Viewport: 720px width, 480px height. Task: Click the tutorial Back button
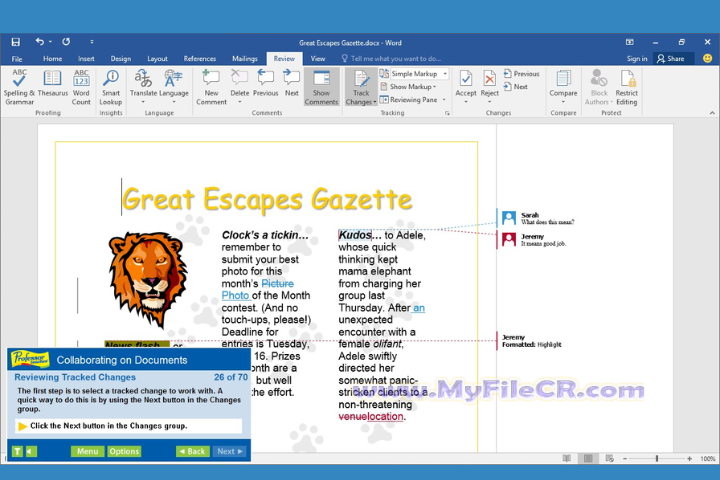193,452
